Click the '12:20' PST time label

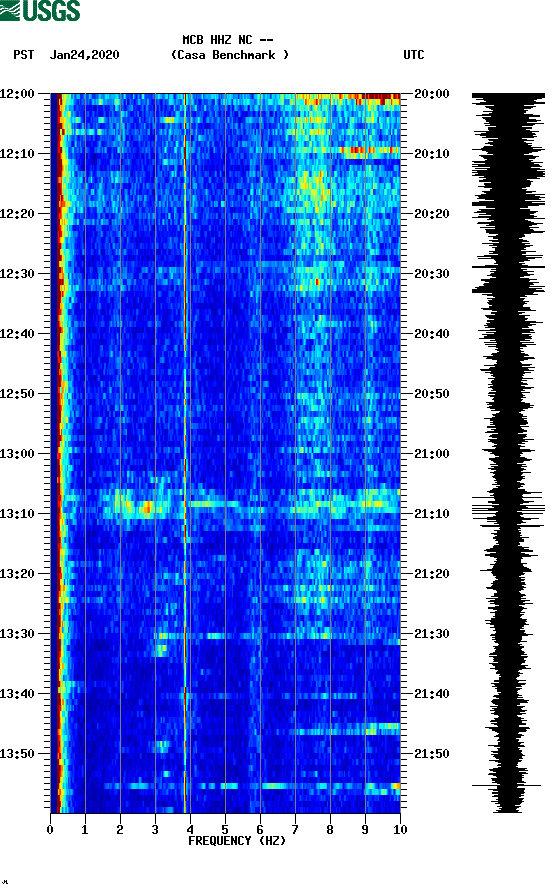[17, 214]
